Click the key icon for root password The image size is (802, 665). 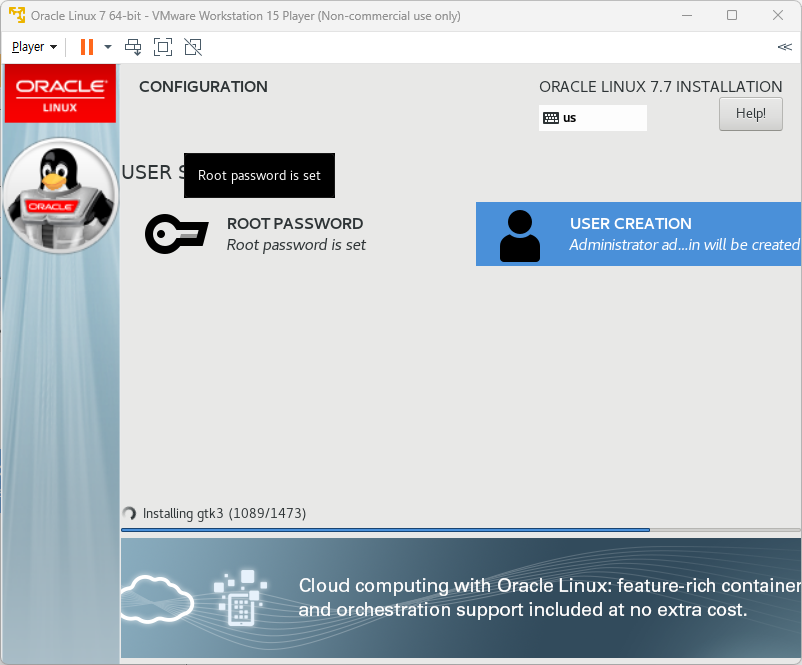(176, 234)
